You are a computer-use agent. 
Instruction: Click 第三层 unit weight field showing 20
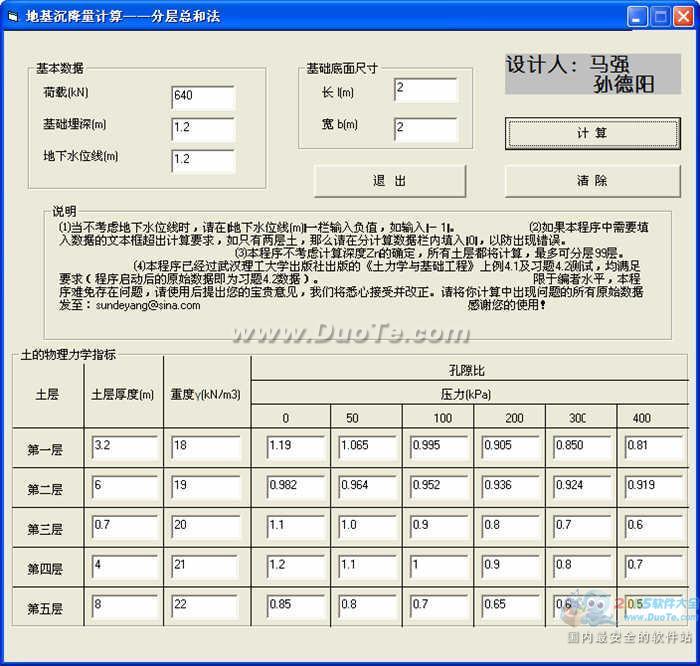206,527
